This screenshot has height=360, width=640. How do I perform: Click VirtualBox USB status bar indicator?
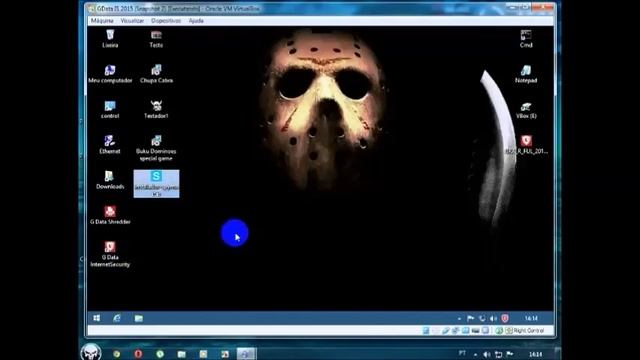(446, 331)
